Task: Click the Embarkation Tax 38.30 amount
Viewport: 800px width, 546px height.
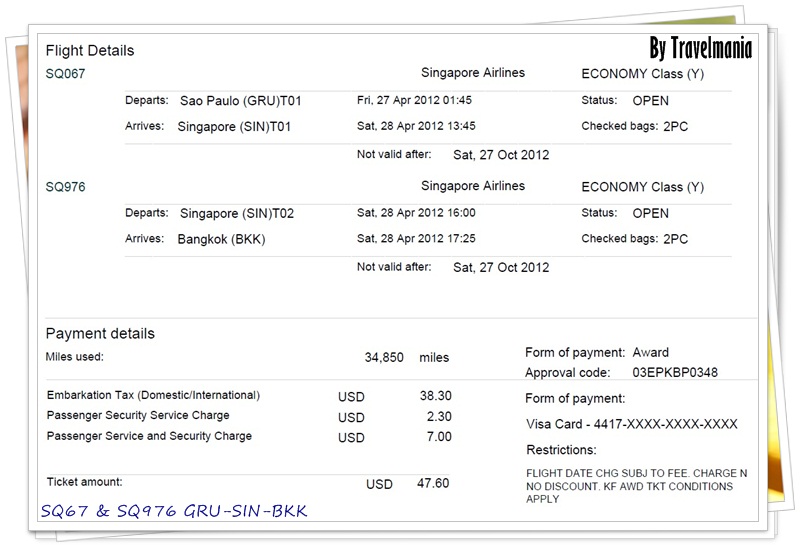Action: (x=435, y=396)
